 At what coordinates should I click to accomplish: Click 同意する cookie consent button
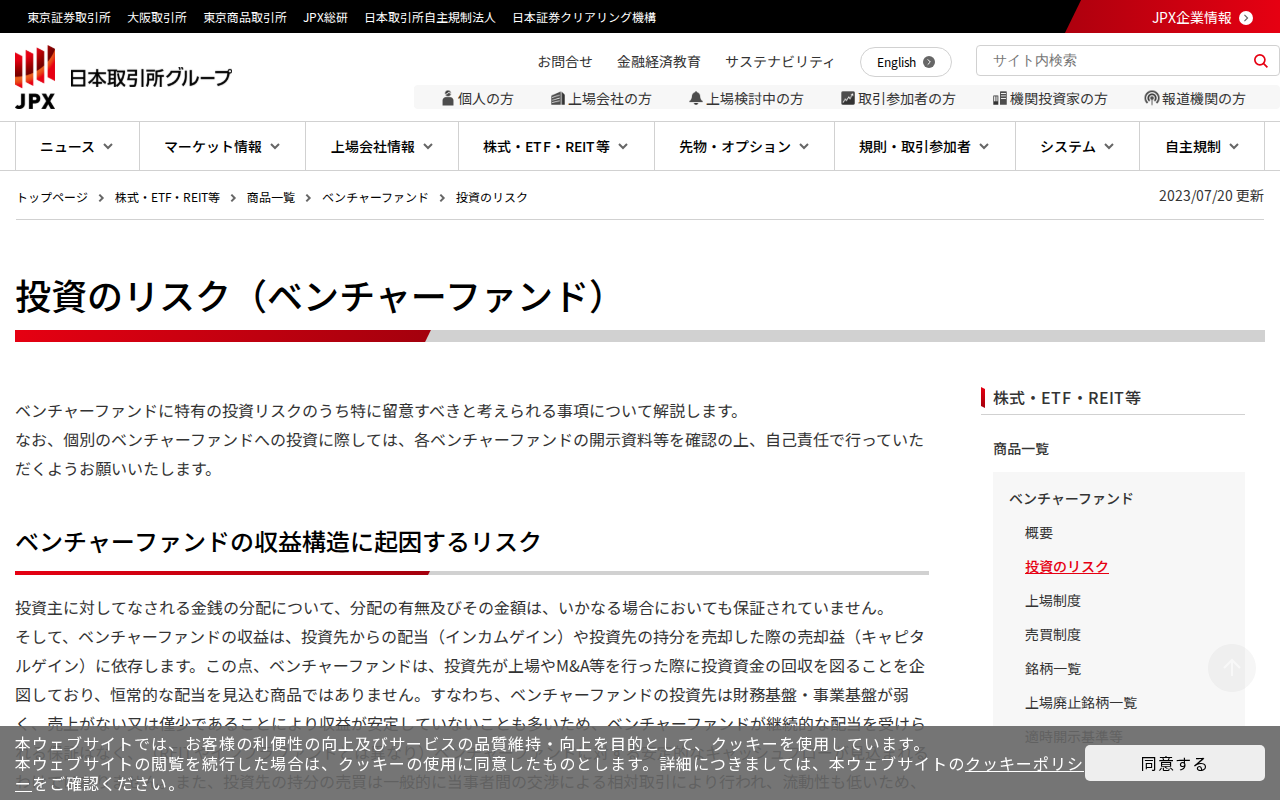pyautogui.click(x=1175, y=763)
